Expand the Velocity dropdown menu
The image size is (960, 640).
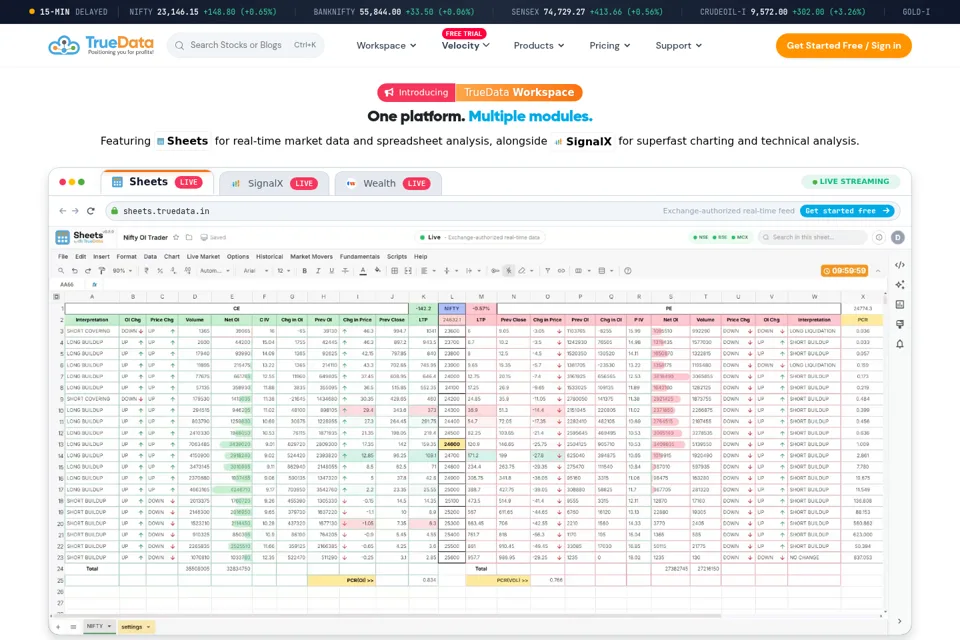465,45
